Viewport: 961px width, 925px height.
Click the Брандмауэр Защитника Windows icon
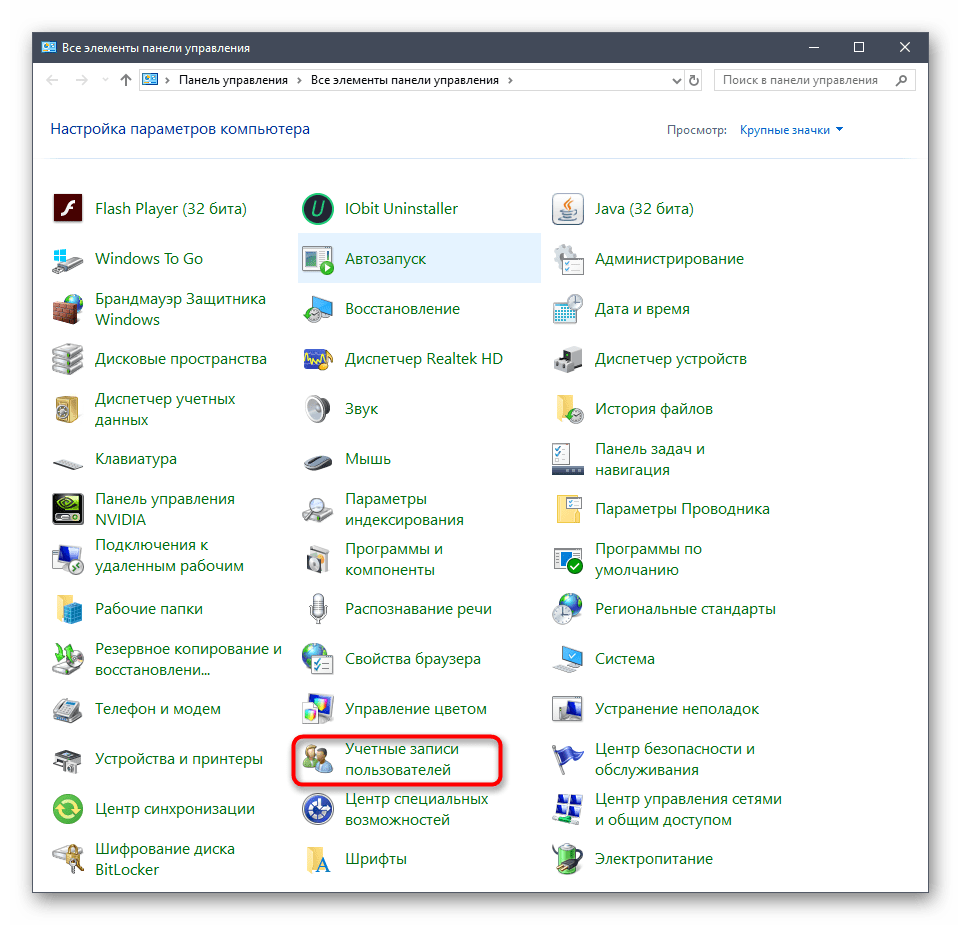coord(67,309)
